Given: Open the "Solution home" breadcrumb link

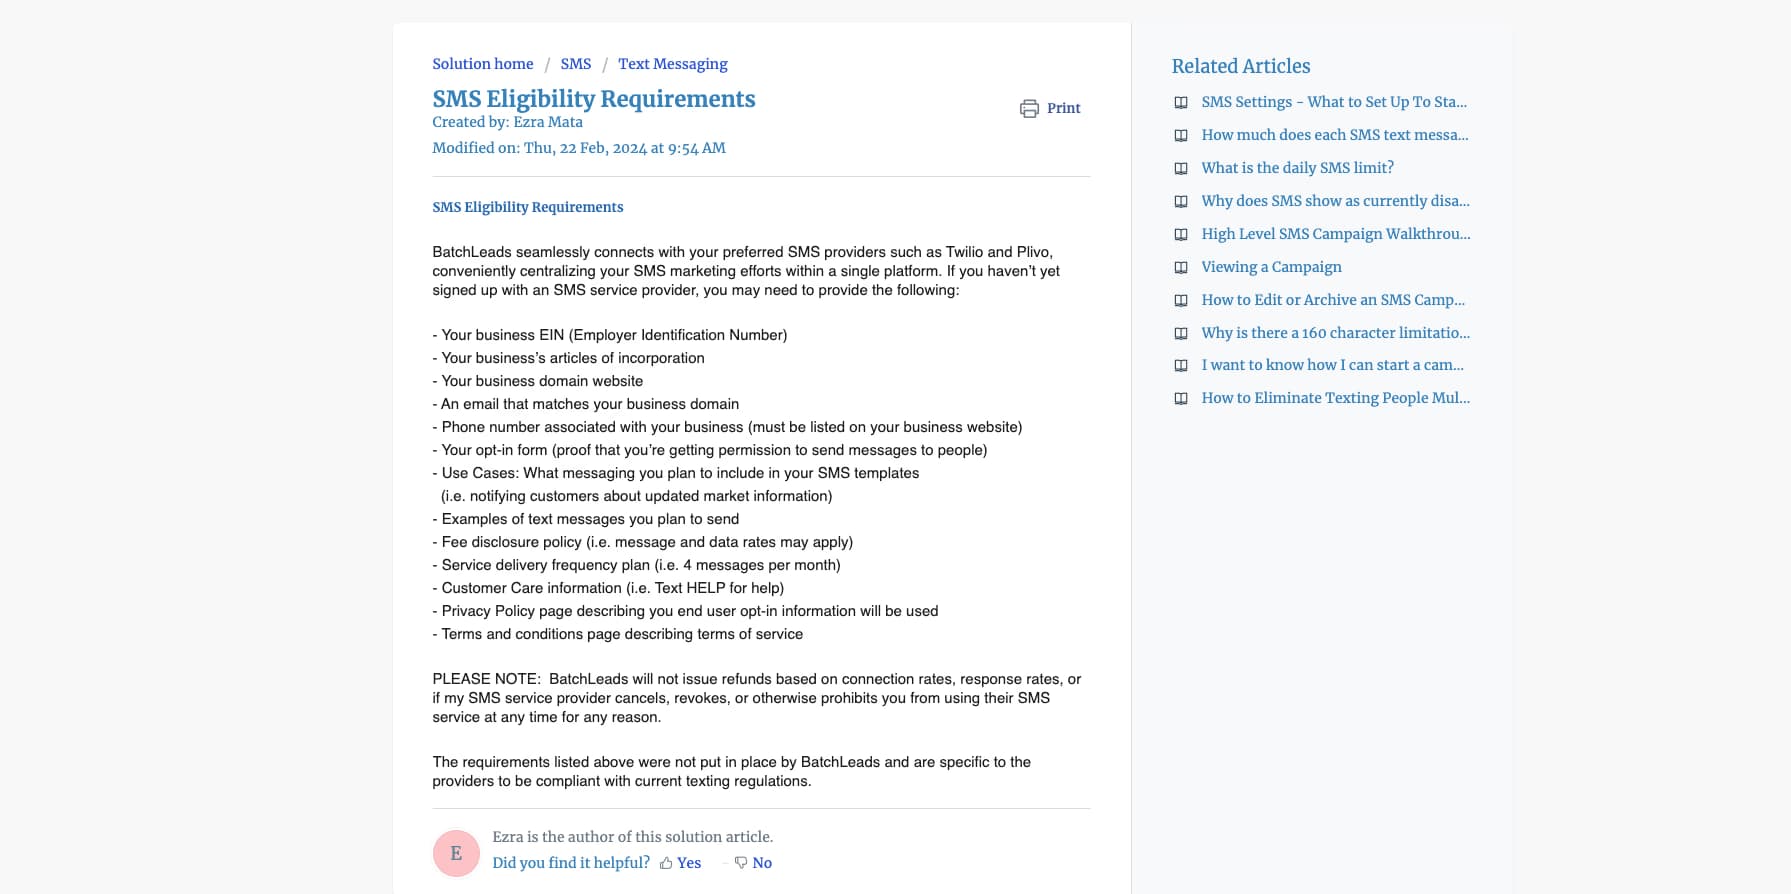Looking at the screenshot, I should [483, 63].
